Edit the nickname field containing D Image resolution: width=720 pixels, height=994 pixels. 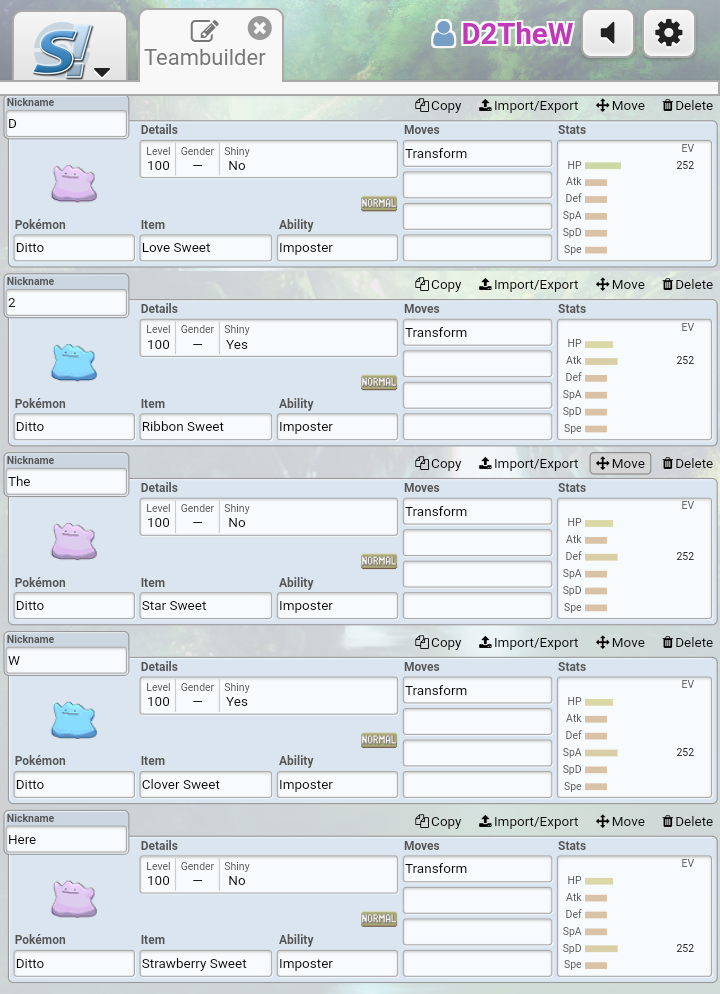[67, 124]
